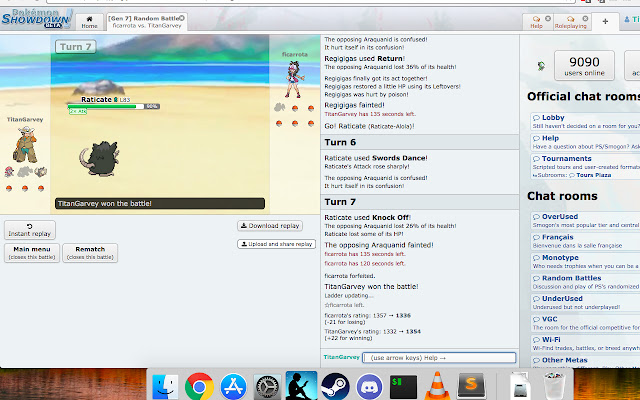This screenshot has width=640, height=400.
Task: Click the 2x Atk status badge
Action: (78, 111)
